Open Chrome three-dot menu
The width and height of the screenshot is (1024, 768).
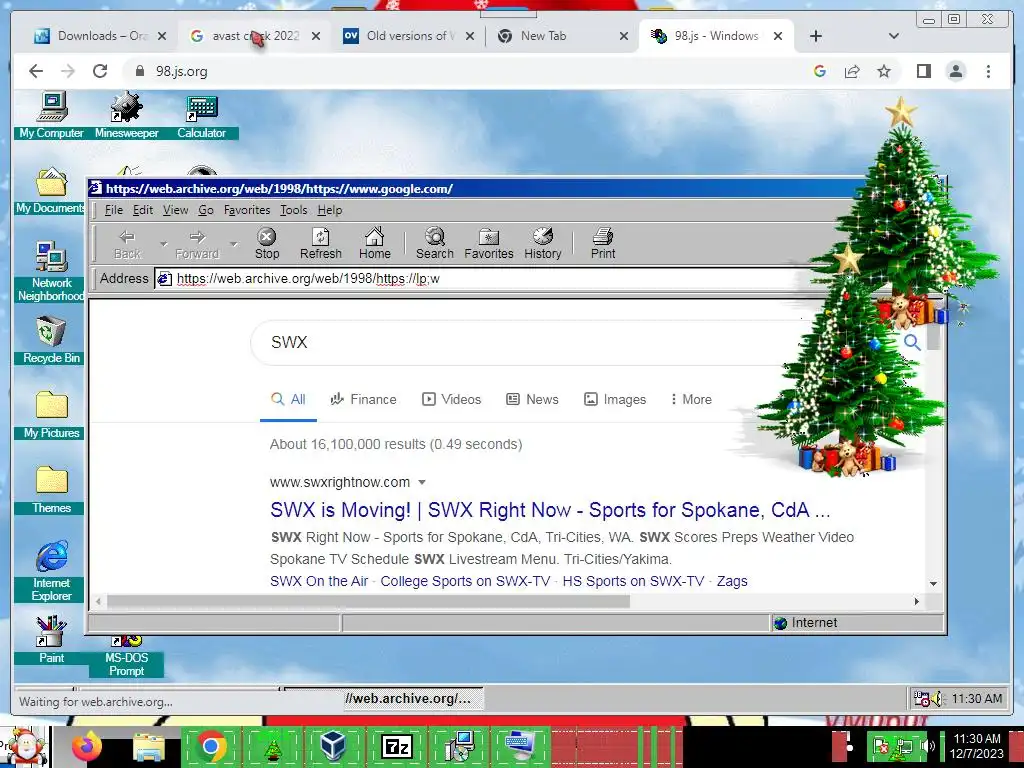coord(988,71)
